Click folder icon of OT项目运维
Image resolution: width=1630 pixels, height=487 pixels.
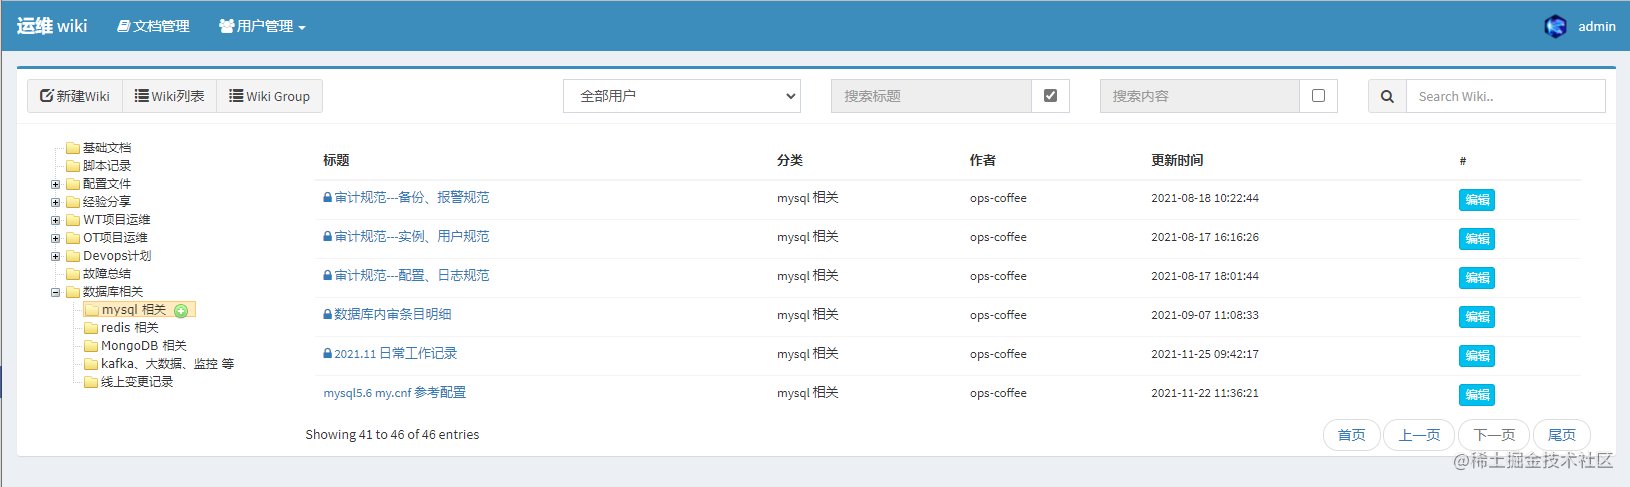(73, 238)
